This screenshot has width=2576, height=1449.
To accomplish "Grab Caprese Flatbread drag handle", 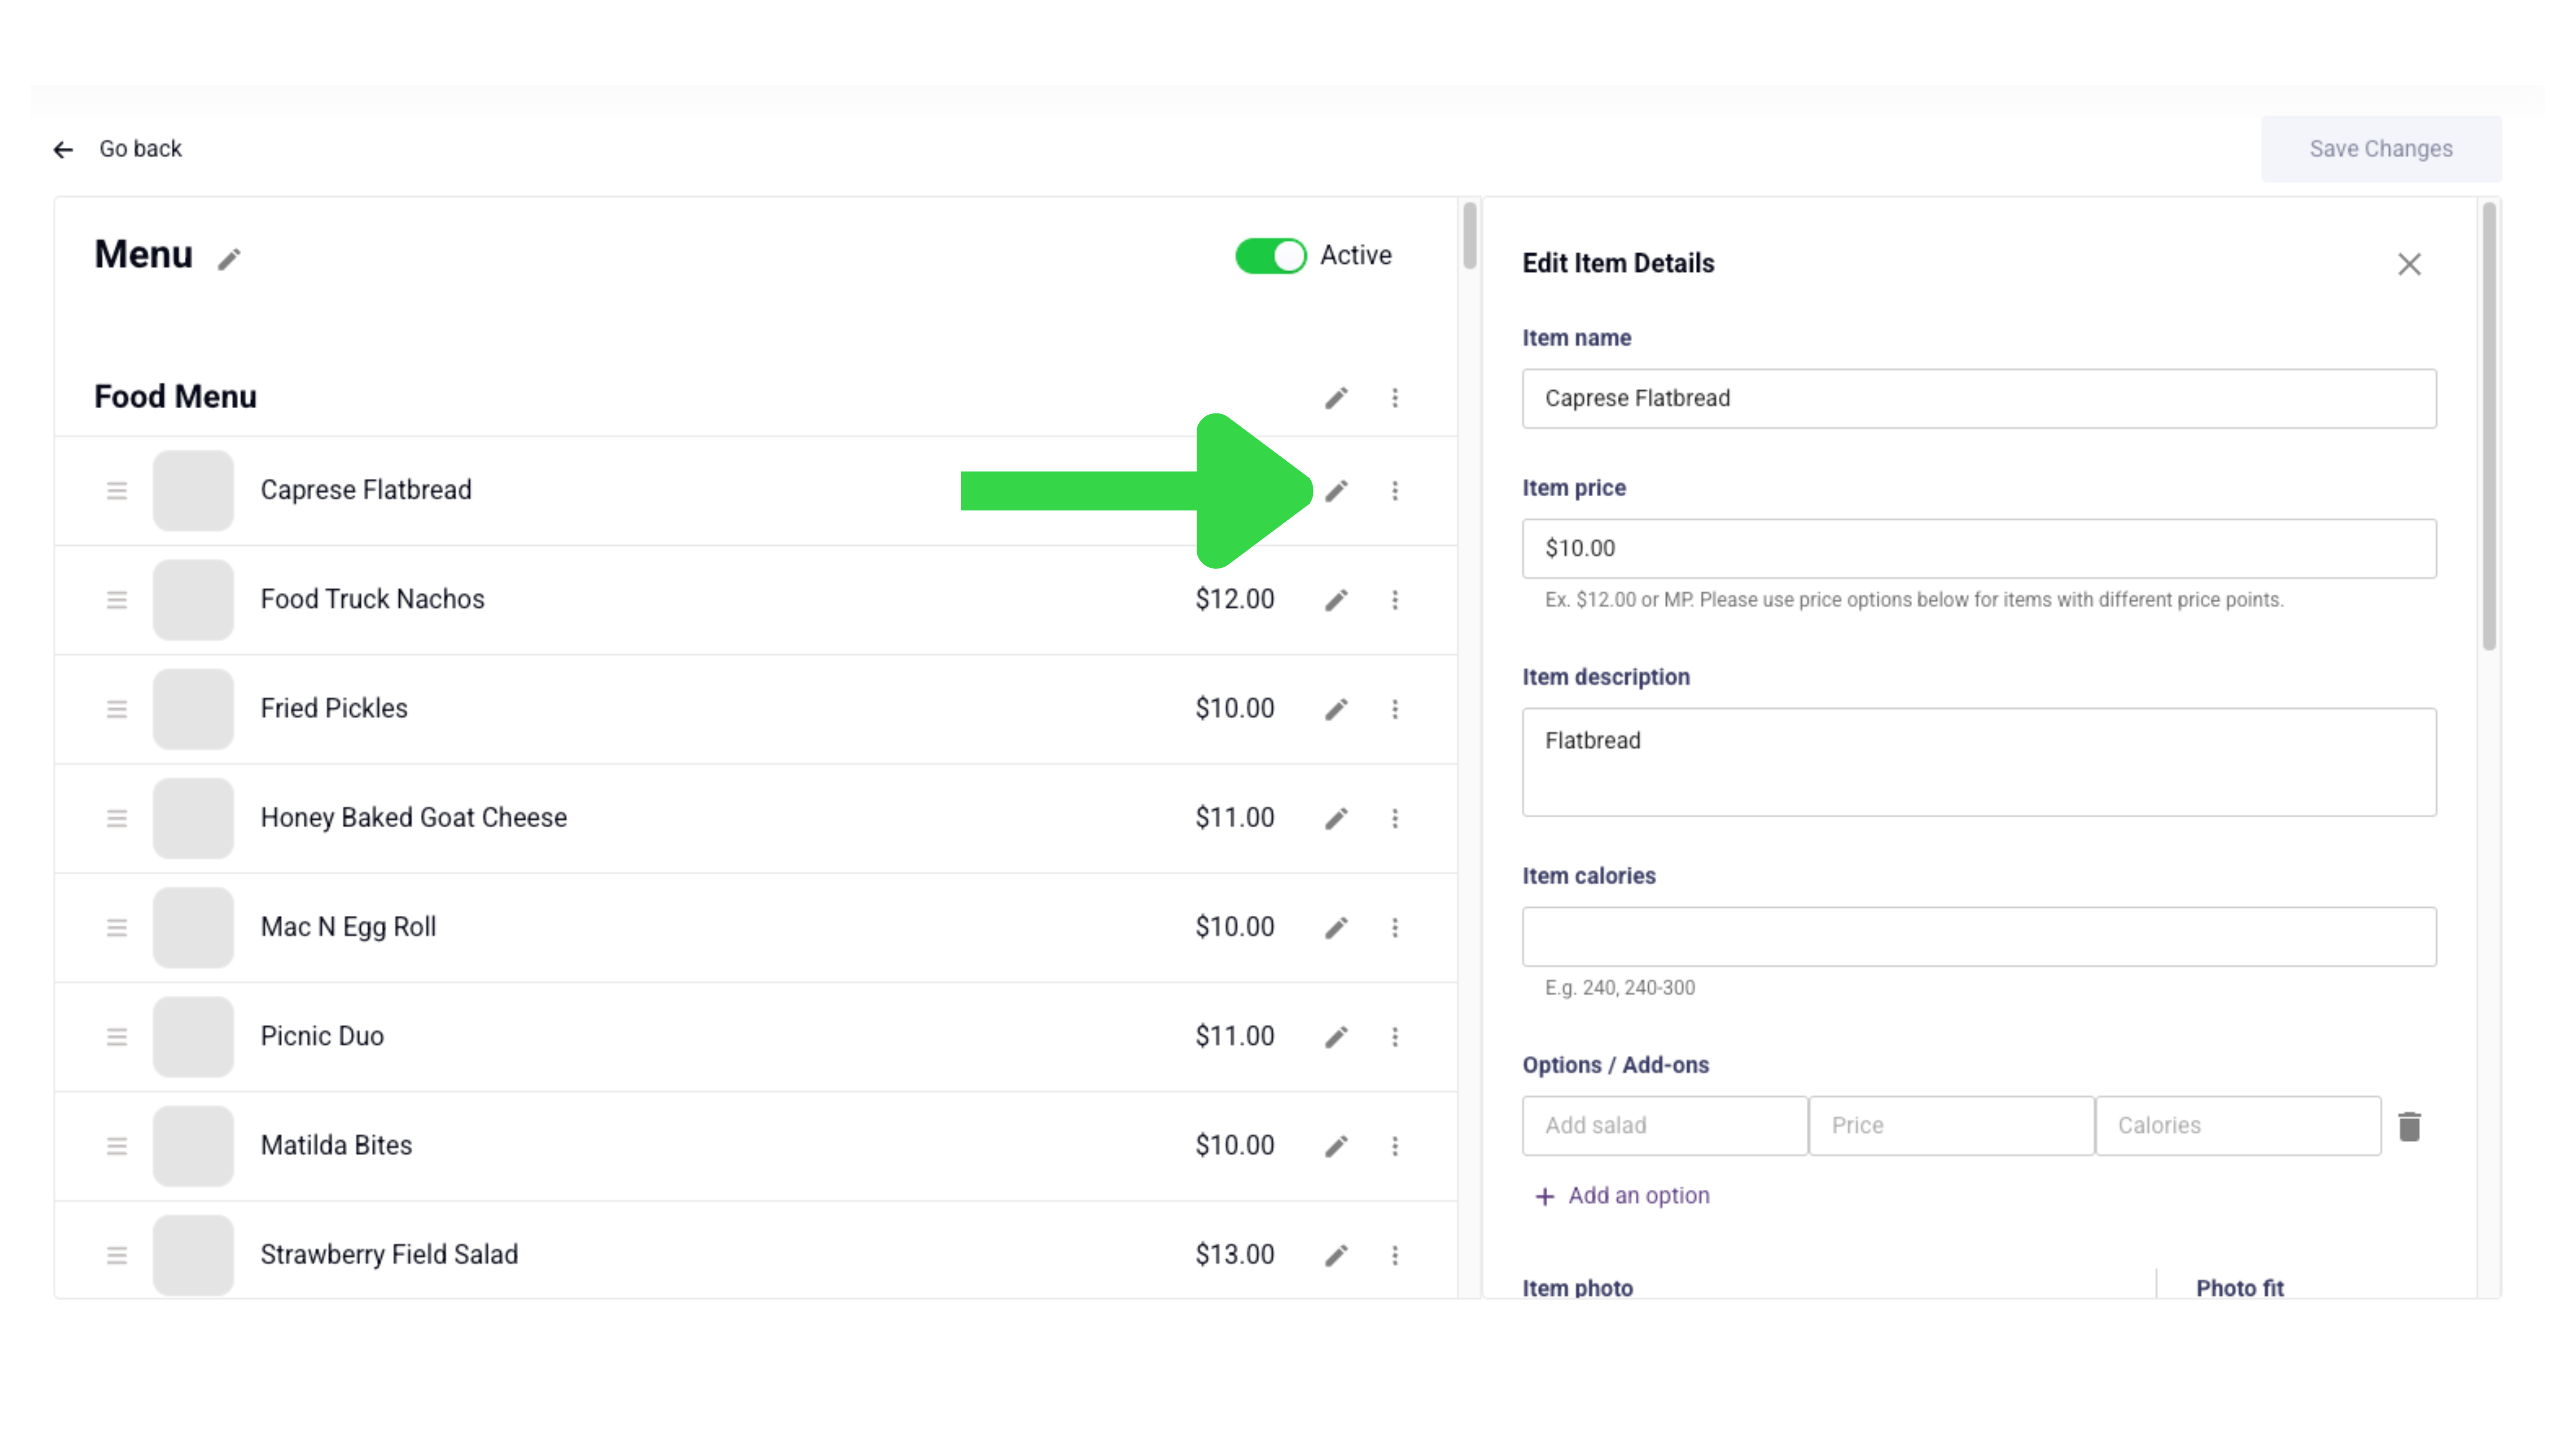I will 117,491.
